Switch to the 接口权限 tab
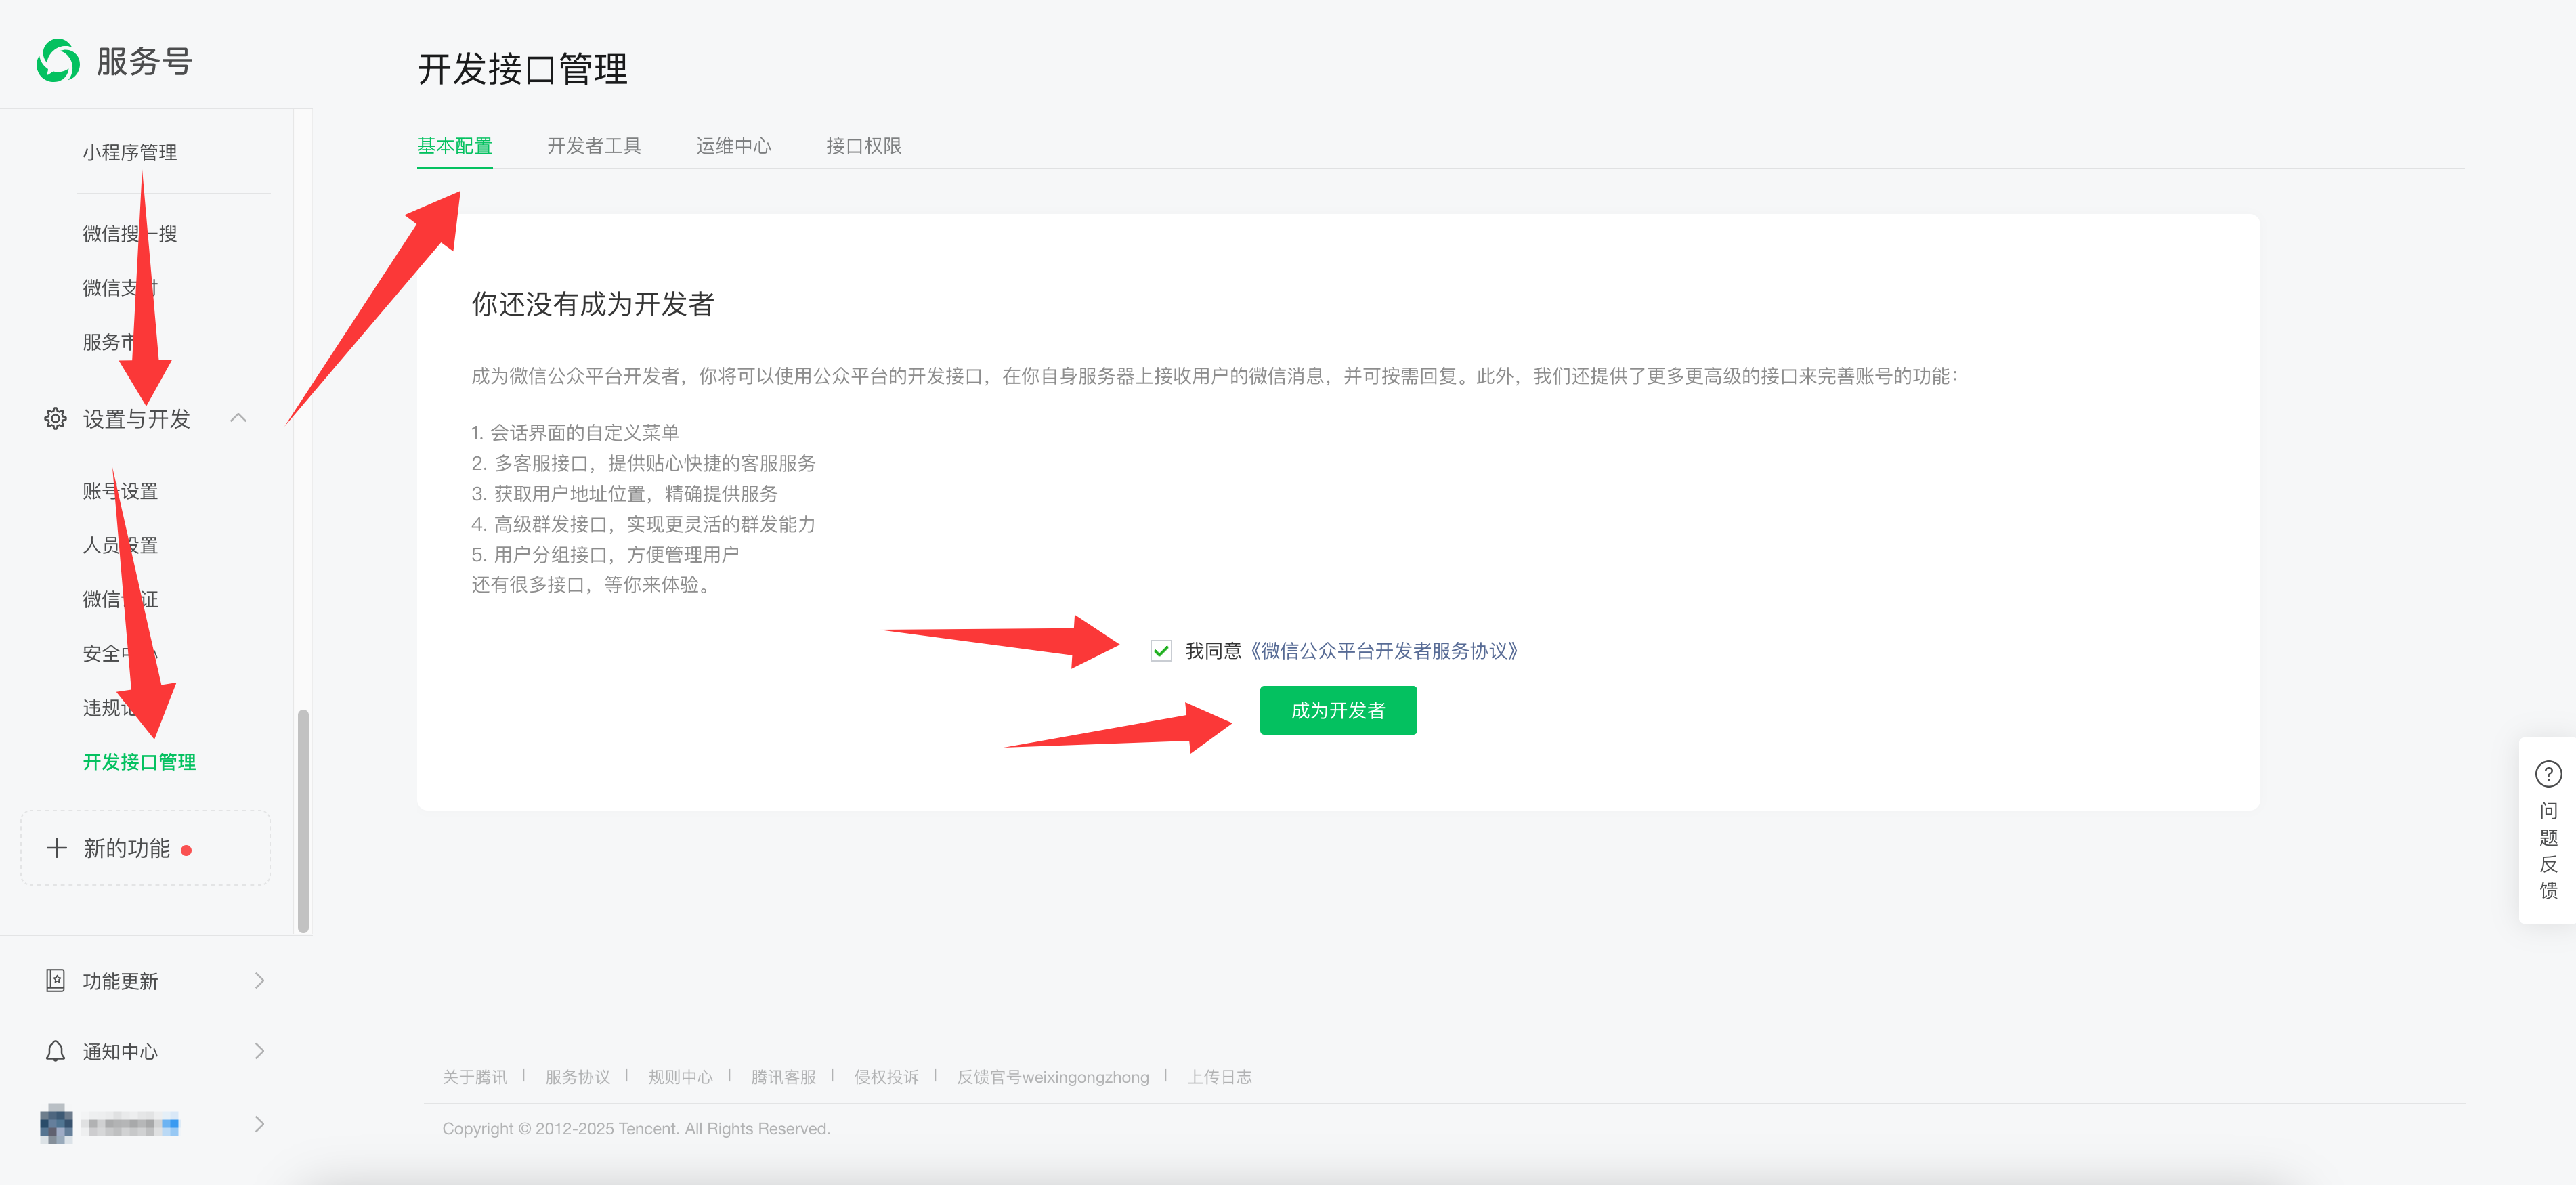2576x1185 pixels. point(863,146)
